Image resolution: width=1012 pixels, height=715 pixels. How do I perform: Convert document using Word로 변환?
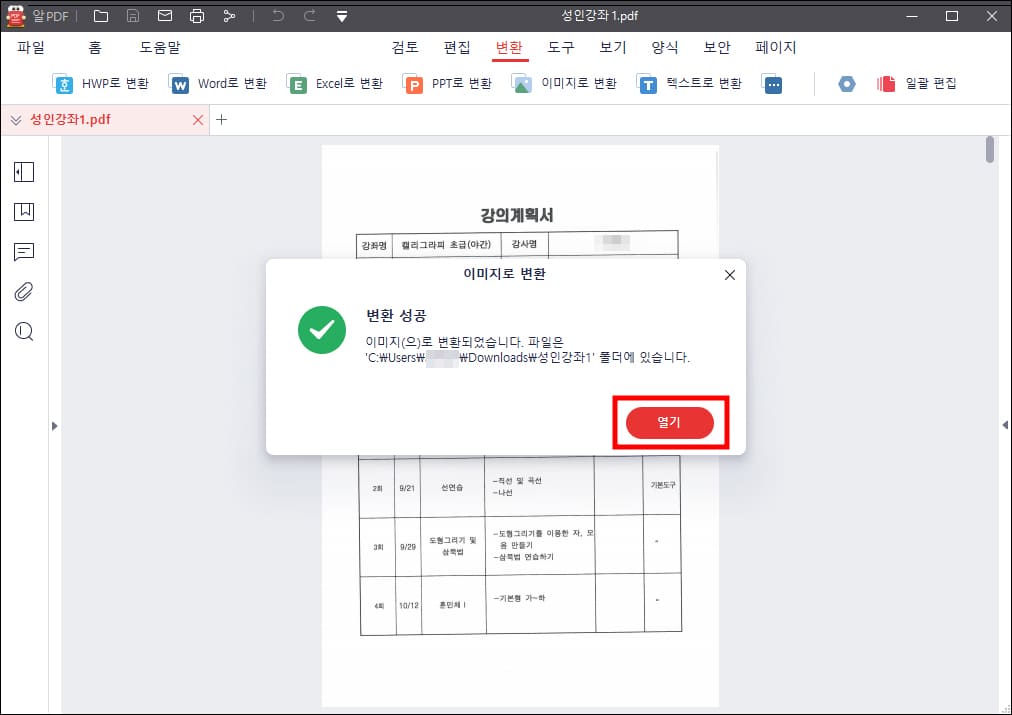tap(218, 84)
